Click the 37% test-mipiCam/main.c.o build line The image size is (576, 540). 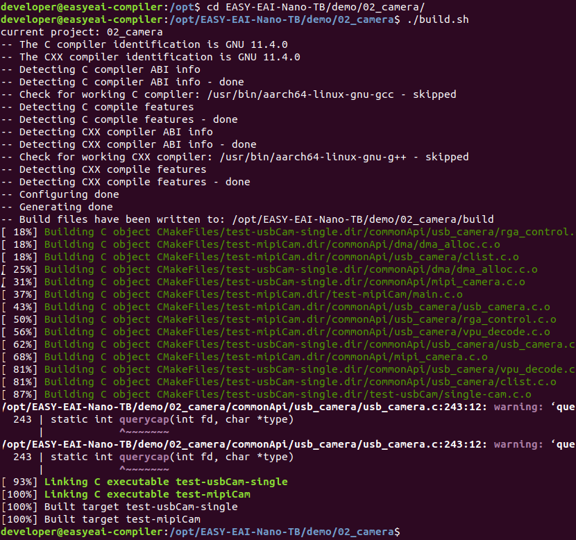click(232, 295)
